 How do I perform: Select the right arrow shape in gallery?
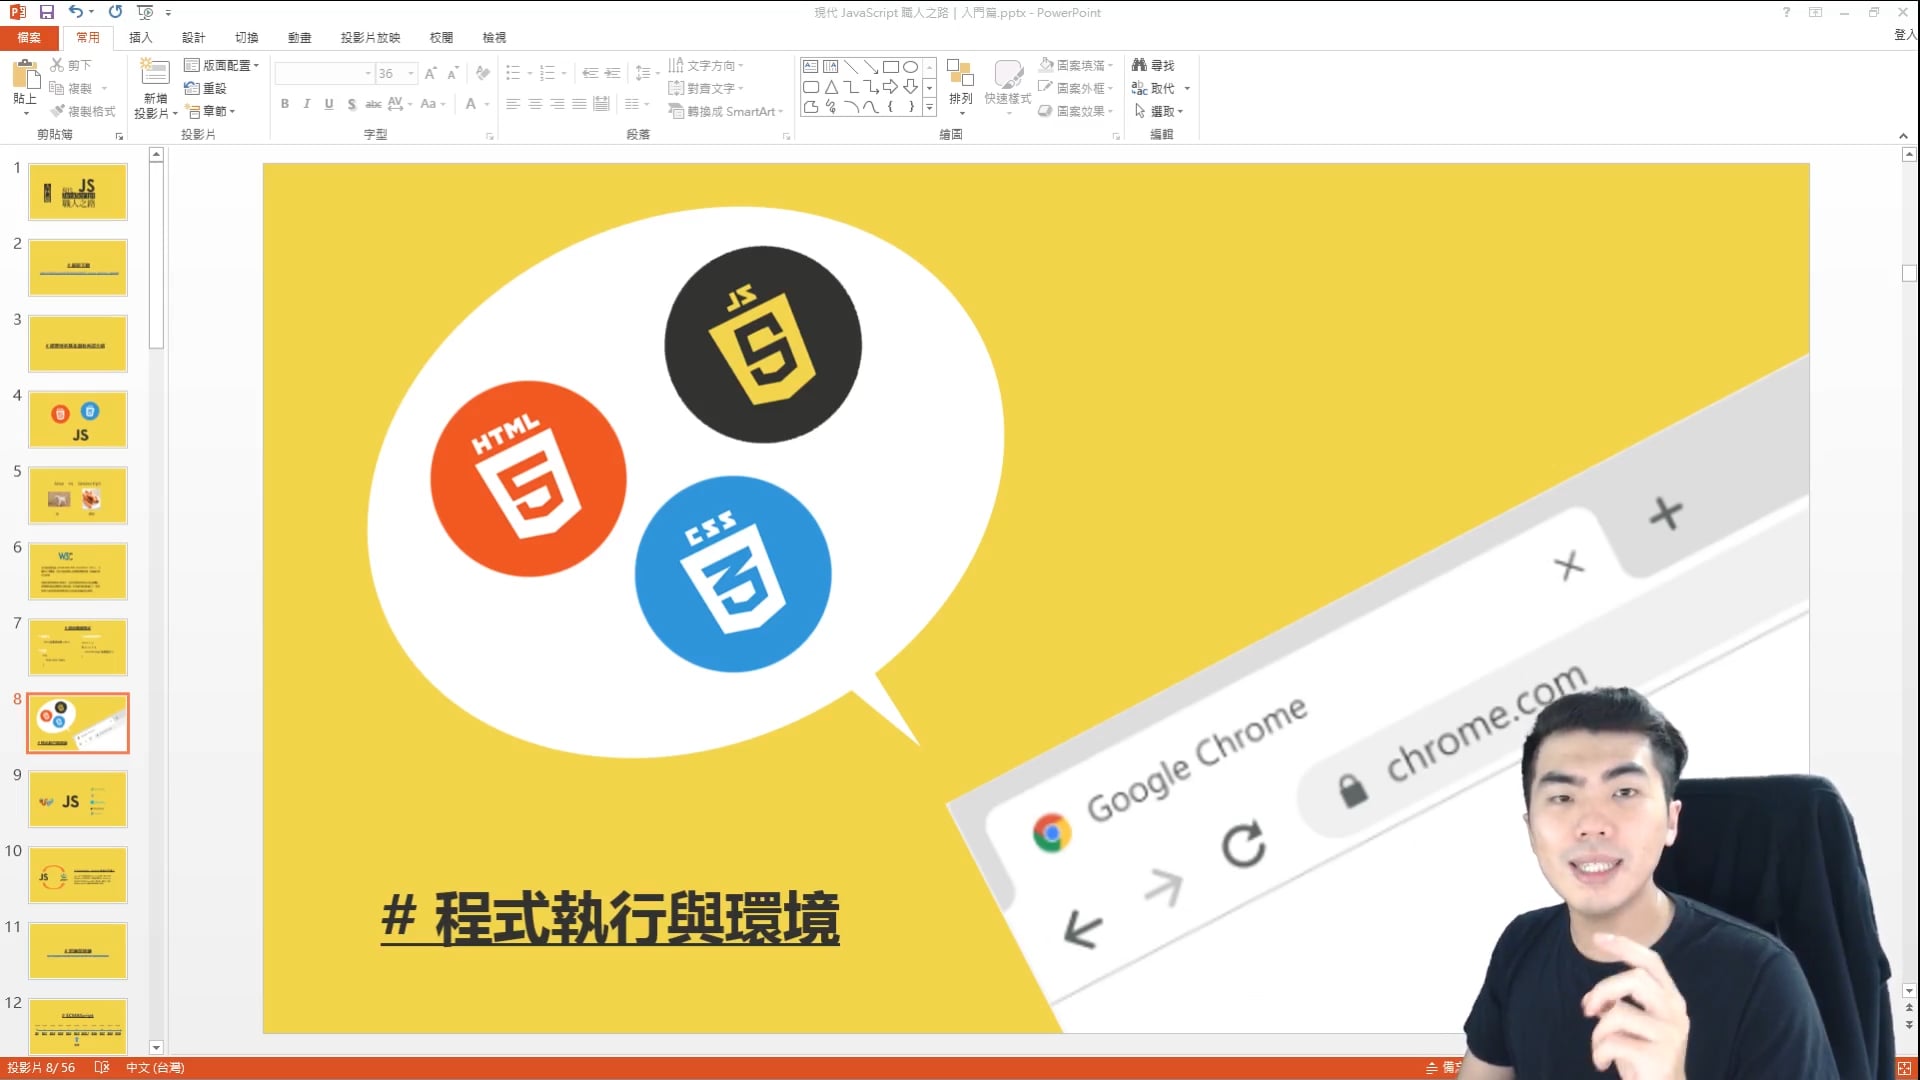[x=890, y=87]
